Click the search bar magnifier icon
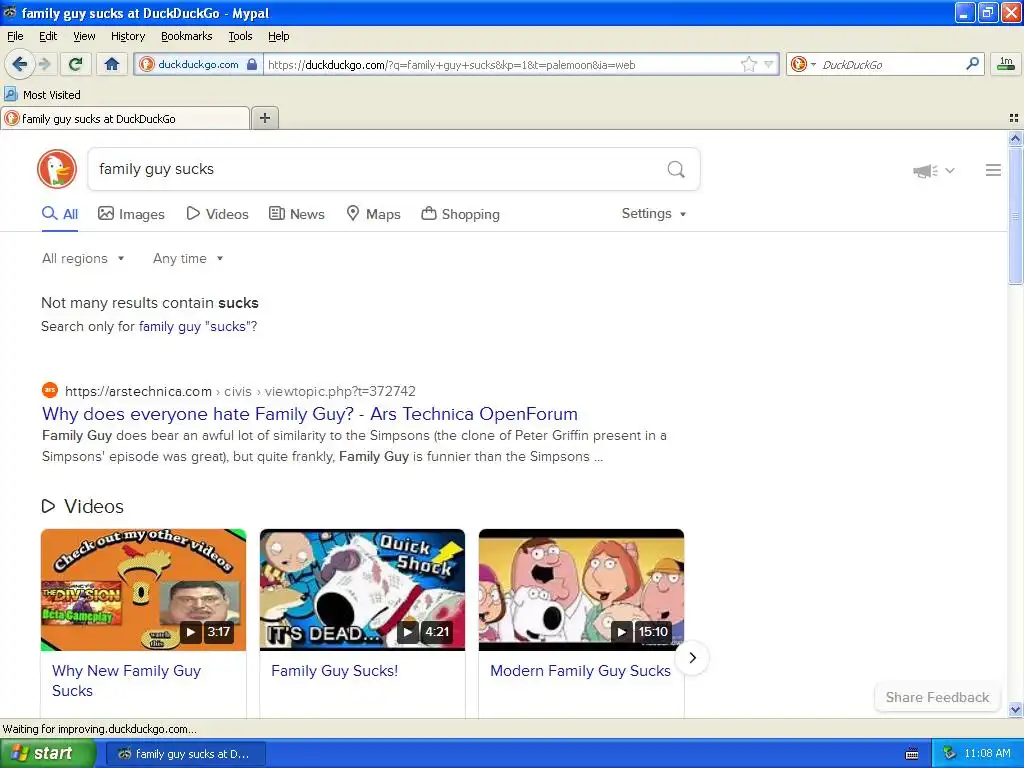The image size is (1024, 768). [x=972, y=64]
